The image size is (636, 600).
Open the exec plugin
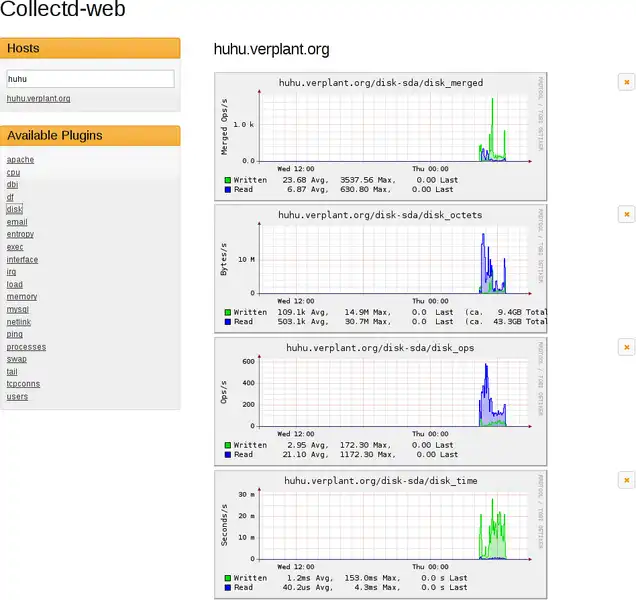pyautogui.click(x=15, y=247)
